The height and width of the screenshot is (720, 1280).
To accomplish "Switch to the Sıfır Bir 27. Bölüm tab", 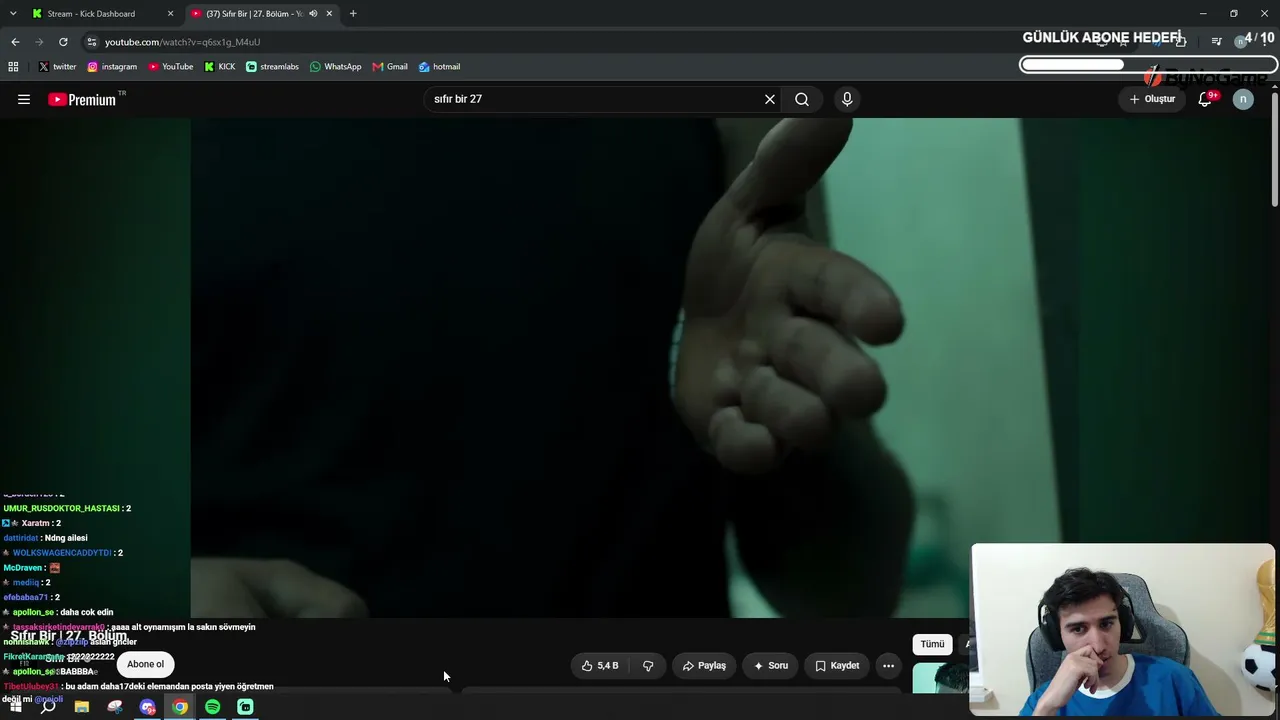I will coord(254,14).
